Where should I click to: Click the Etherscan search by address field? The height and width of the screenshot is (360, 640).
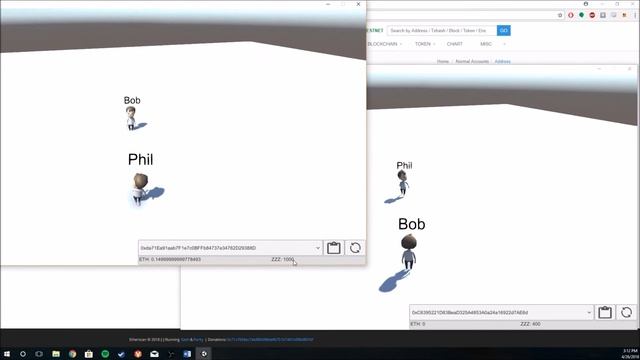tap(442, 31)
